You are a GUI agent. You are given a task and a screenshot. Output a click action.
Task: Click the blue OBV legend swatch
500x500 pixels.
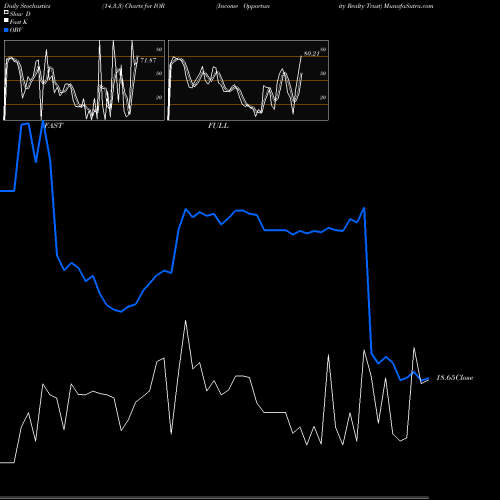point(6,30)
